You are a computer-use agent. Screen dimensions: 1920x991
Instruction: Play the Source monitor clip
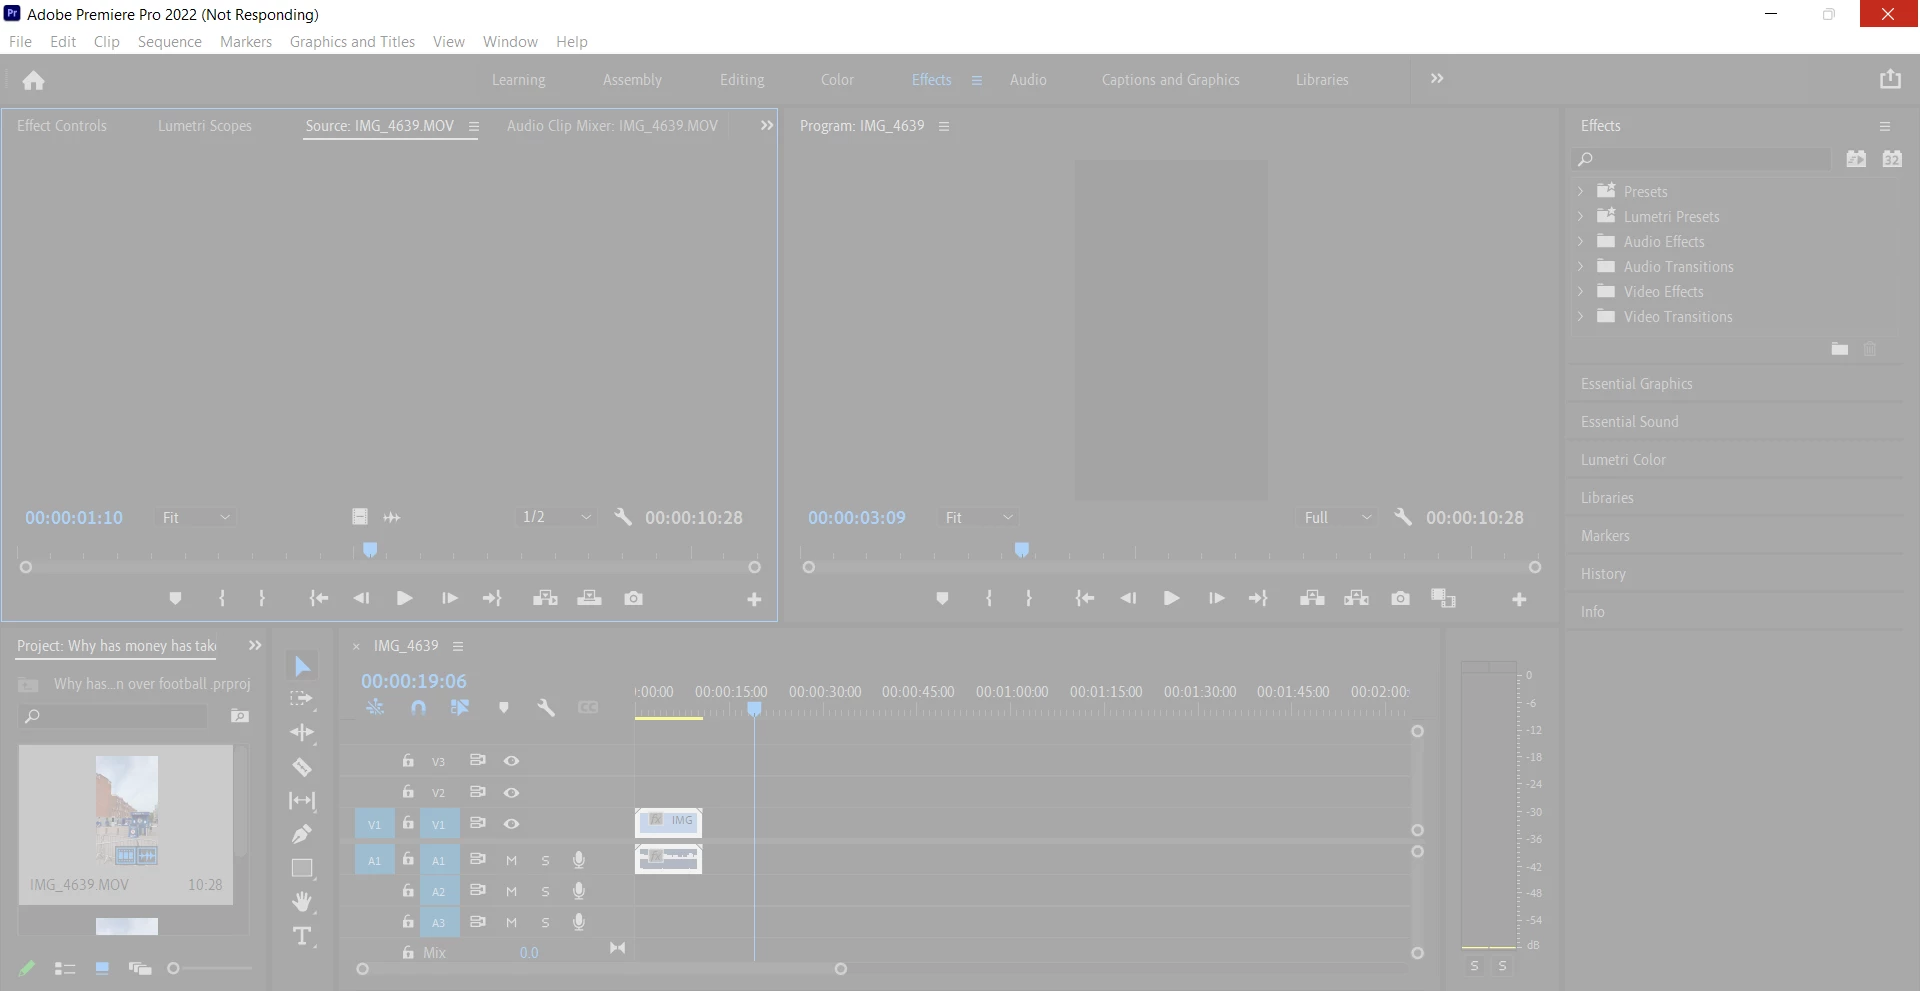pos(404,598)
